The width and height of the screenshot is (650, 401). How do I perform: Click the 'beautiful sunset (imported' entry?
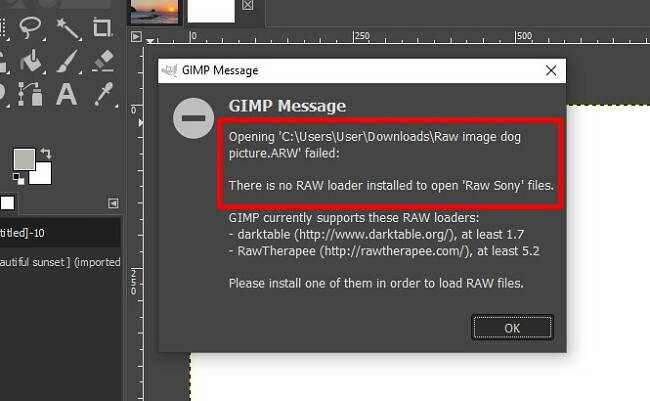coord(60,262)
